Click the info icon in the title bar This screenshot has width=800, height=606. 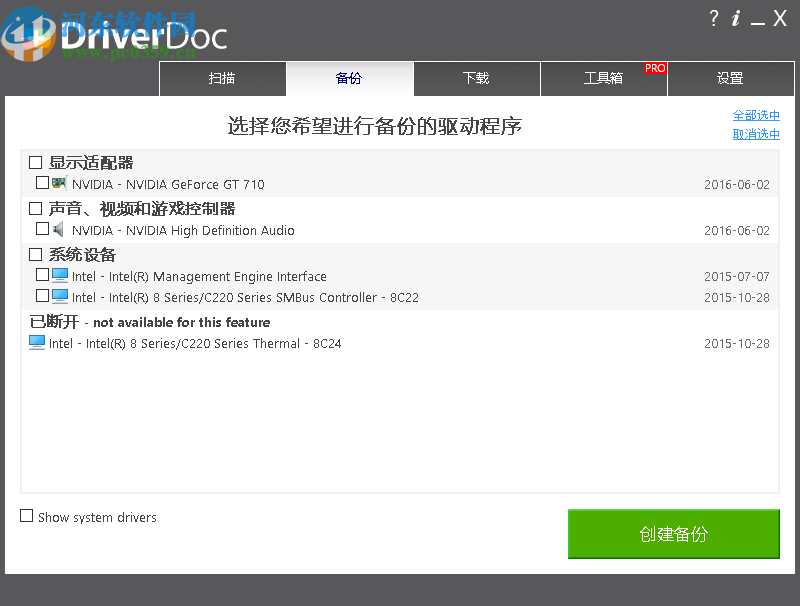(x=737, y=18)
